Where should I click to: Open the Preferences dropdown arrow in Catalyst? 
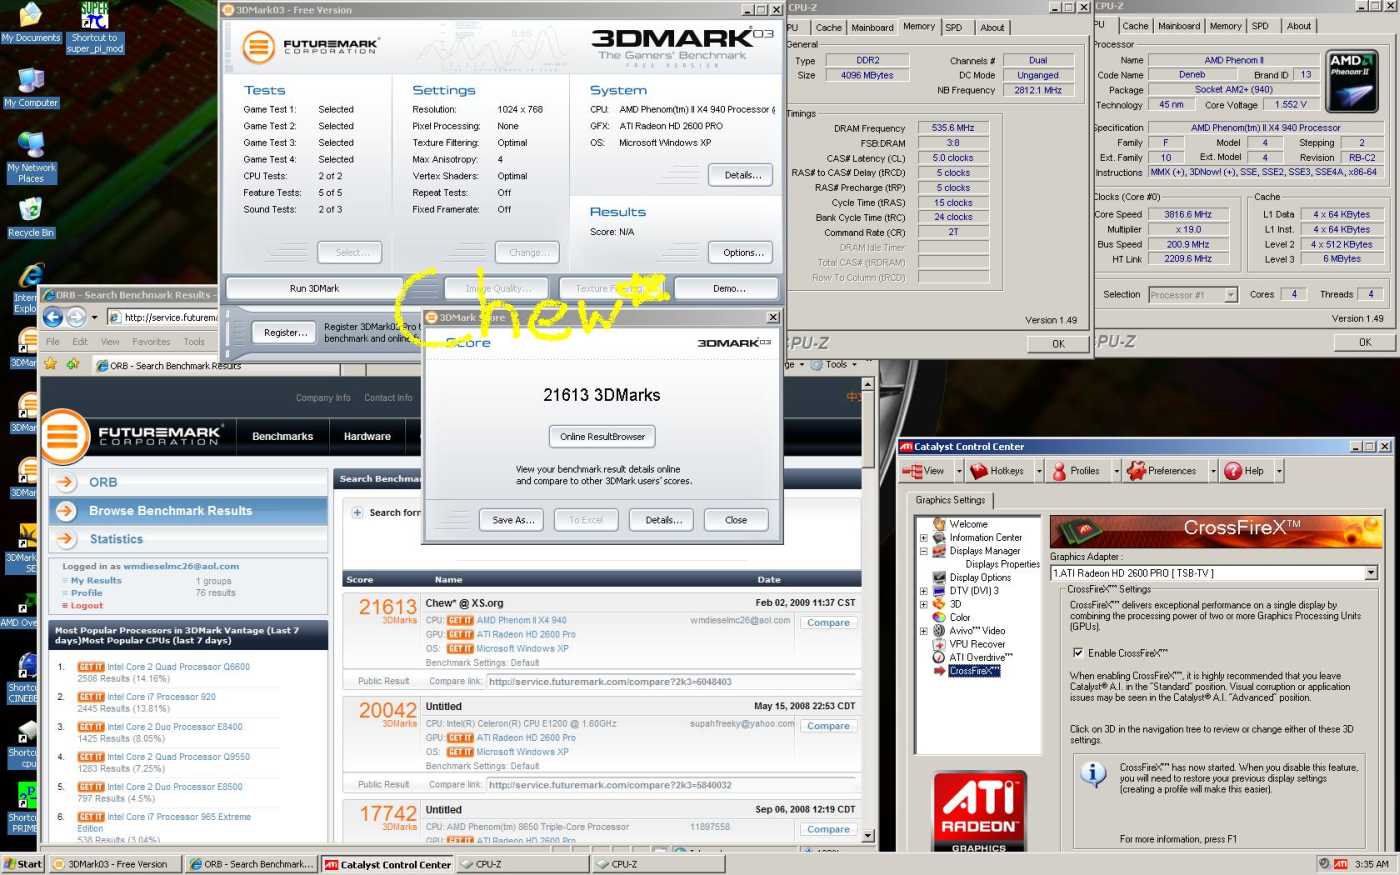[x=1213, y=471]
